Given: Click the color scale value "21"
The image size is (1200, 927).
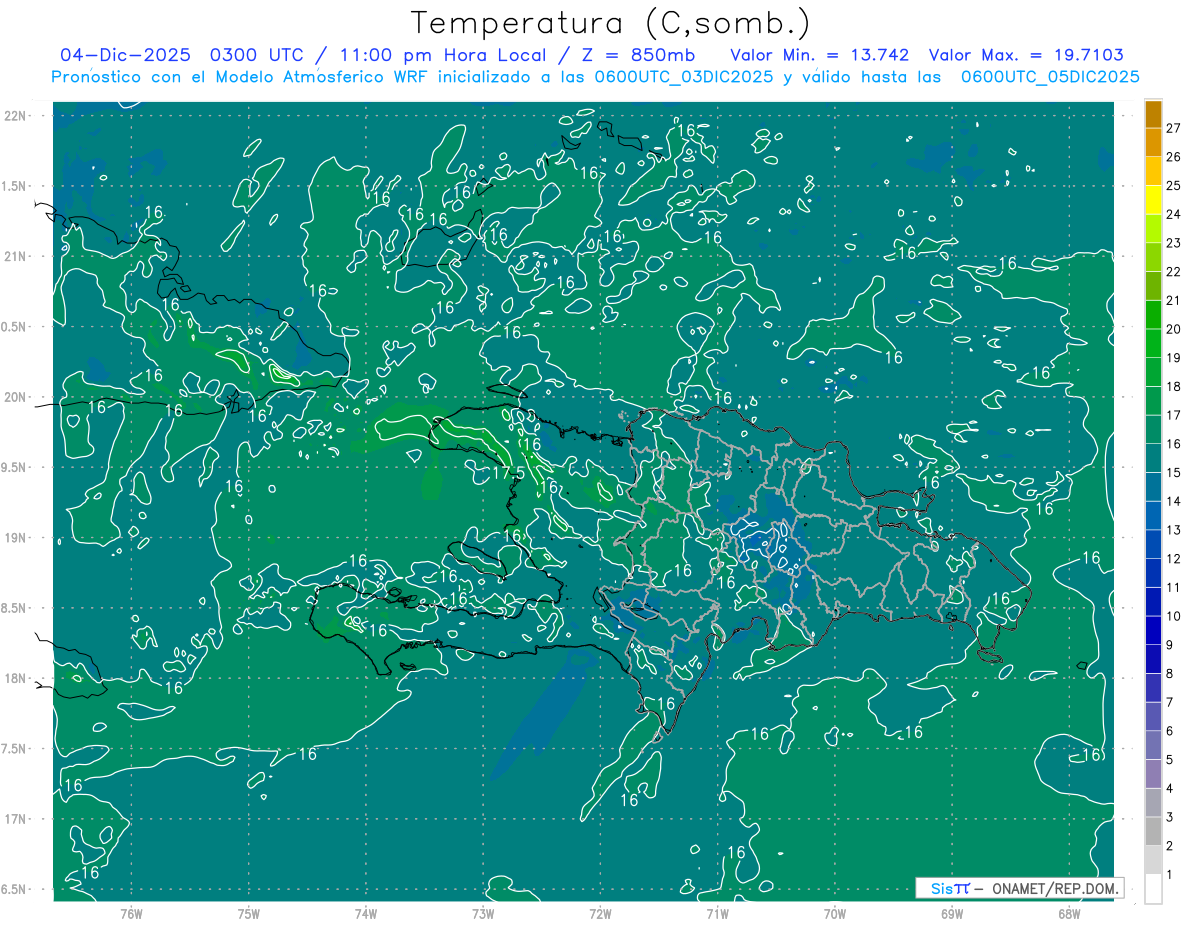Looking at the screenshot, I should [x=1174, y=300].
